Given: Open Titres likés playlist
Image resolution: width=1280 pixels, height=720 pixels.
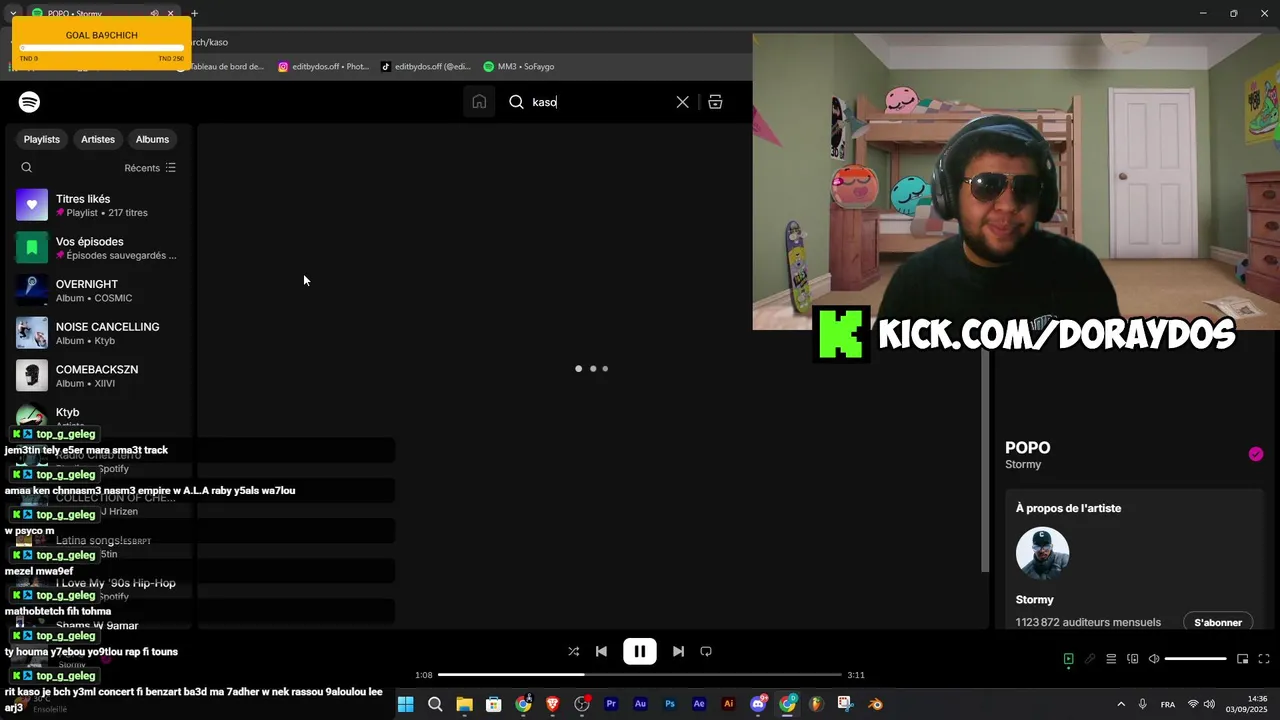Looking at the screenshot, I should pos(100,205).
